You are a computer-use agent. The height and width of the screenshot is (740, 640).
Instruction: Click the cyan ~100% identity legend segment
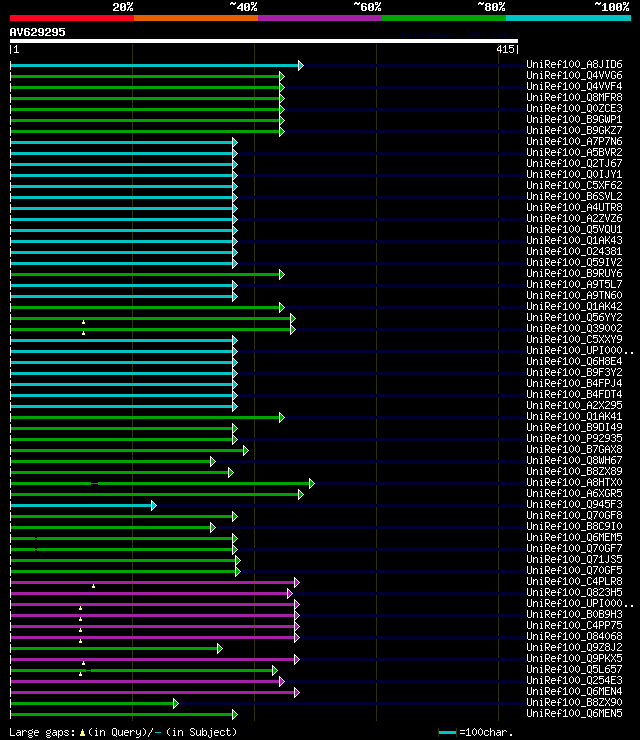coord(568,18)
